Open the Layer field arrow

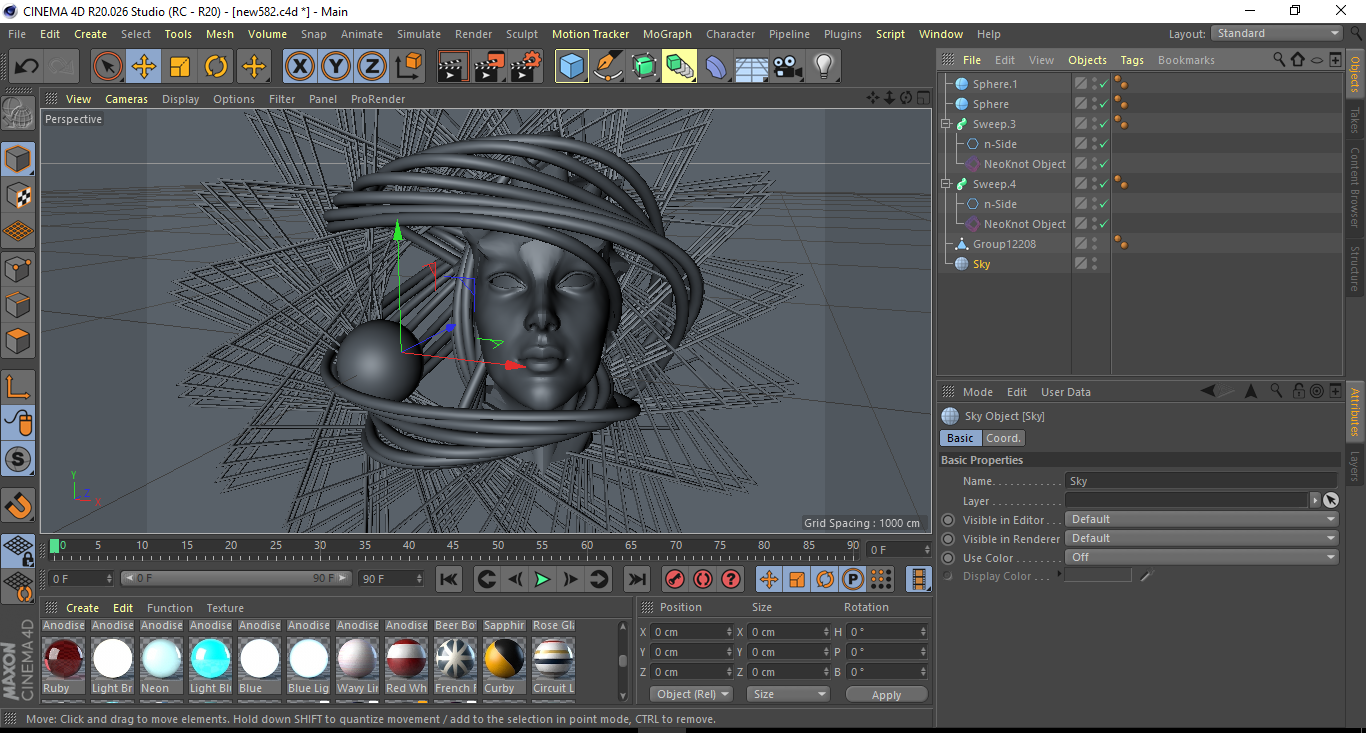tap(1314, 500)
